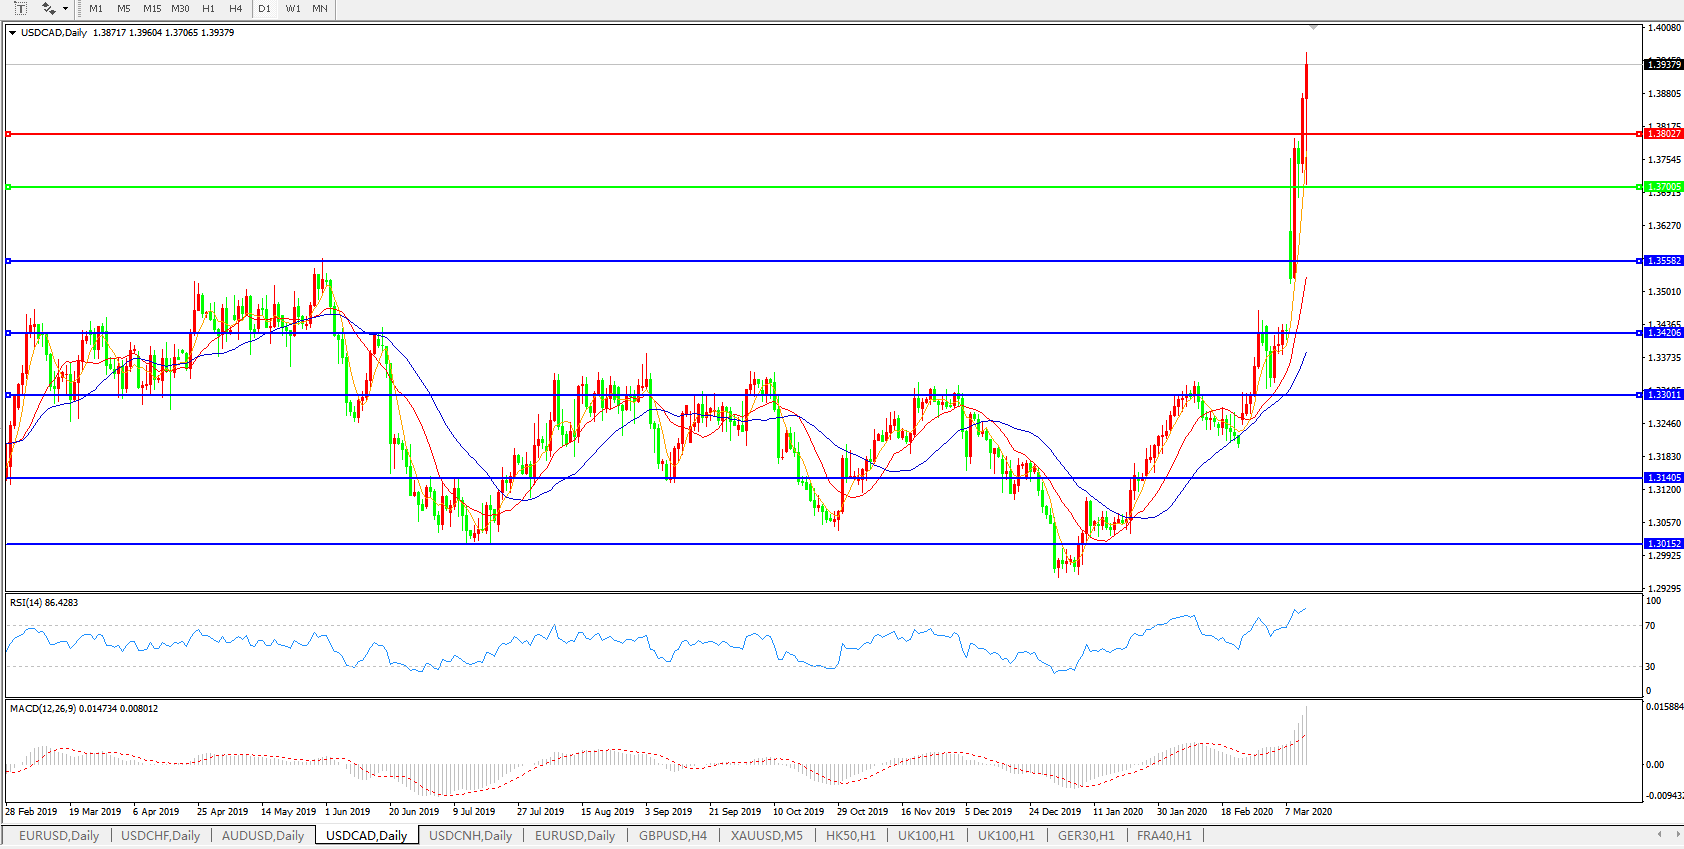Select the MN monthly timeframe
This screenshot has height=849, width=1684.
[320, 9]
